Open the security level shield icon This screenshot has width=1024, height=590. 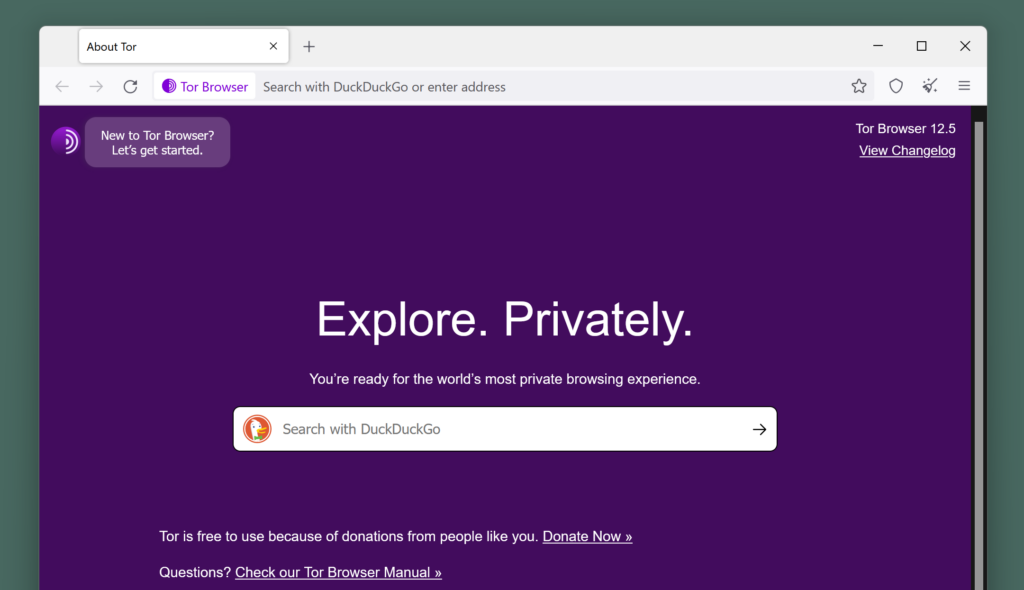tap(895, 86)
